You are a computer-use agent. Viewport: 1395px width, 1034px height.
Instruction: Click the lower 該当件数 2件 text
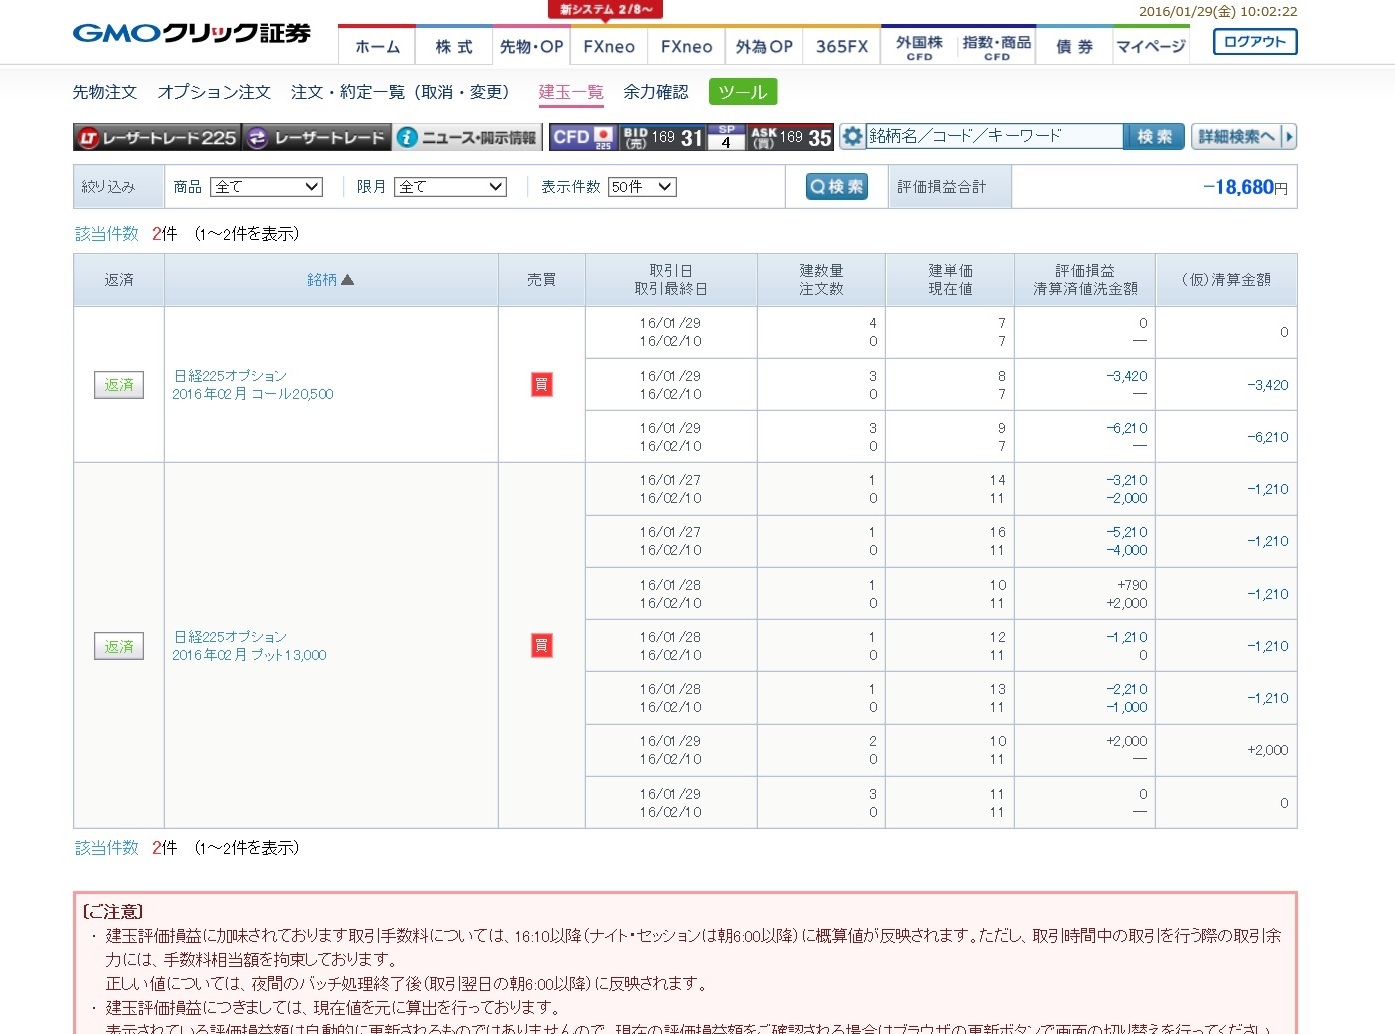click(x=126, y=848)
